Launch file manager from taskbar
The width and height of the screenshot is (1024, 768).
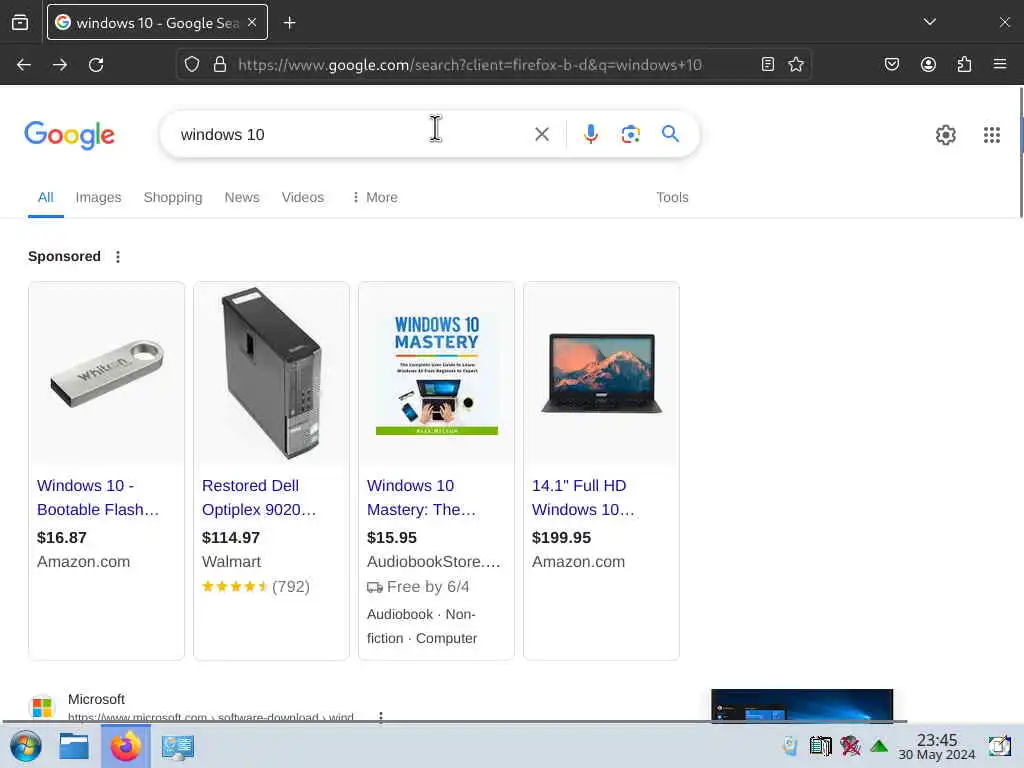click(74, 746)
